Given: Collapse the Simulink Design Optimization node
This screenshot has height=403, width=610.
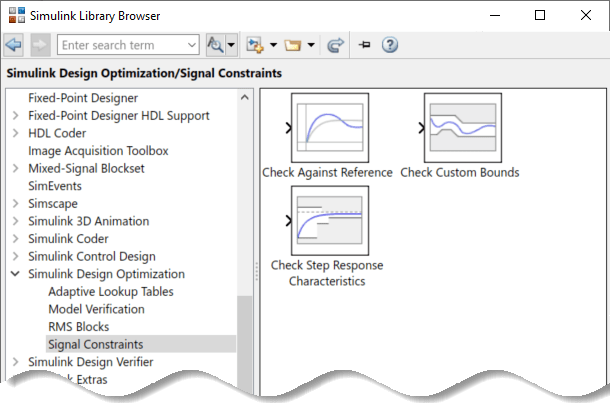Looking at the screenshot, I should [x=15, y=274].
